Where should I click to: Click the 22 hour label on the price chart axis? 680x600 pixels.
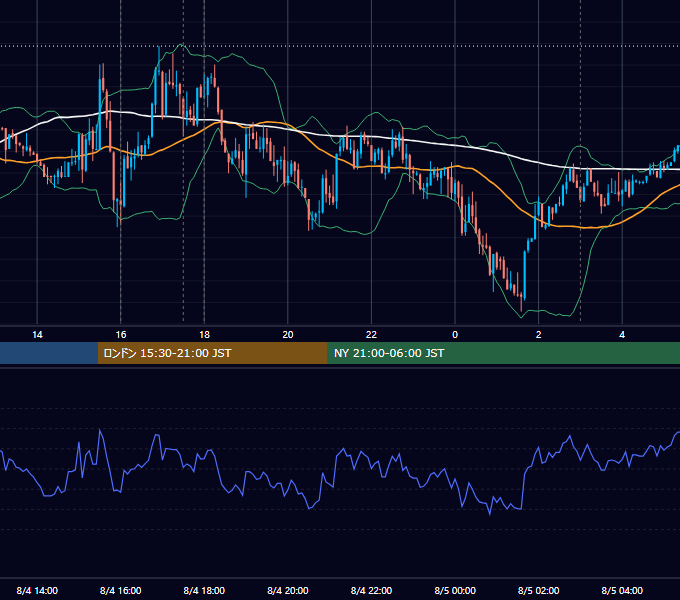(372, 335)
